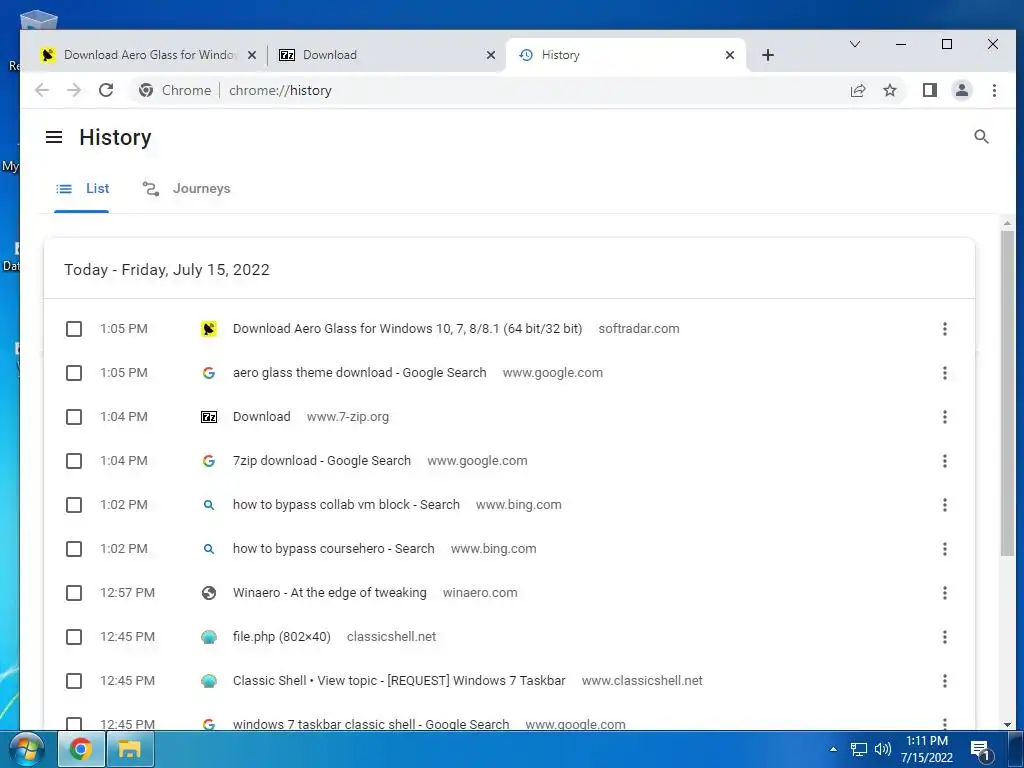Open the file.php (802×40) link
The image size is (1024, 768).
[281, 637]
